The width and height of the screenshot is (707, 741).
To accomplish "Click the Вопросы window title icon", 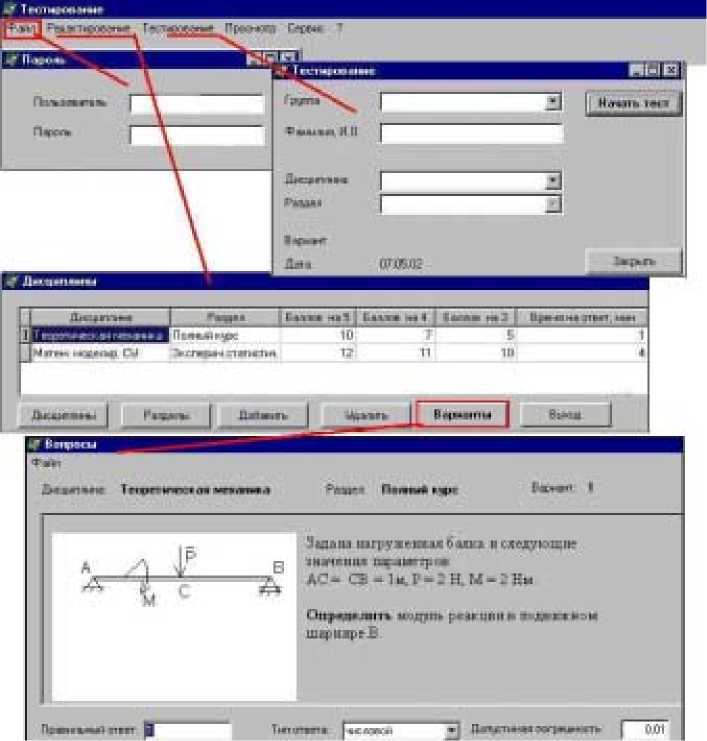I will coord(34,444).
